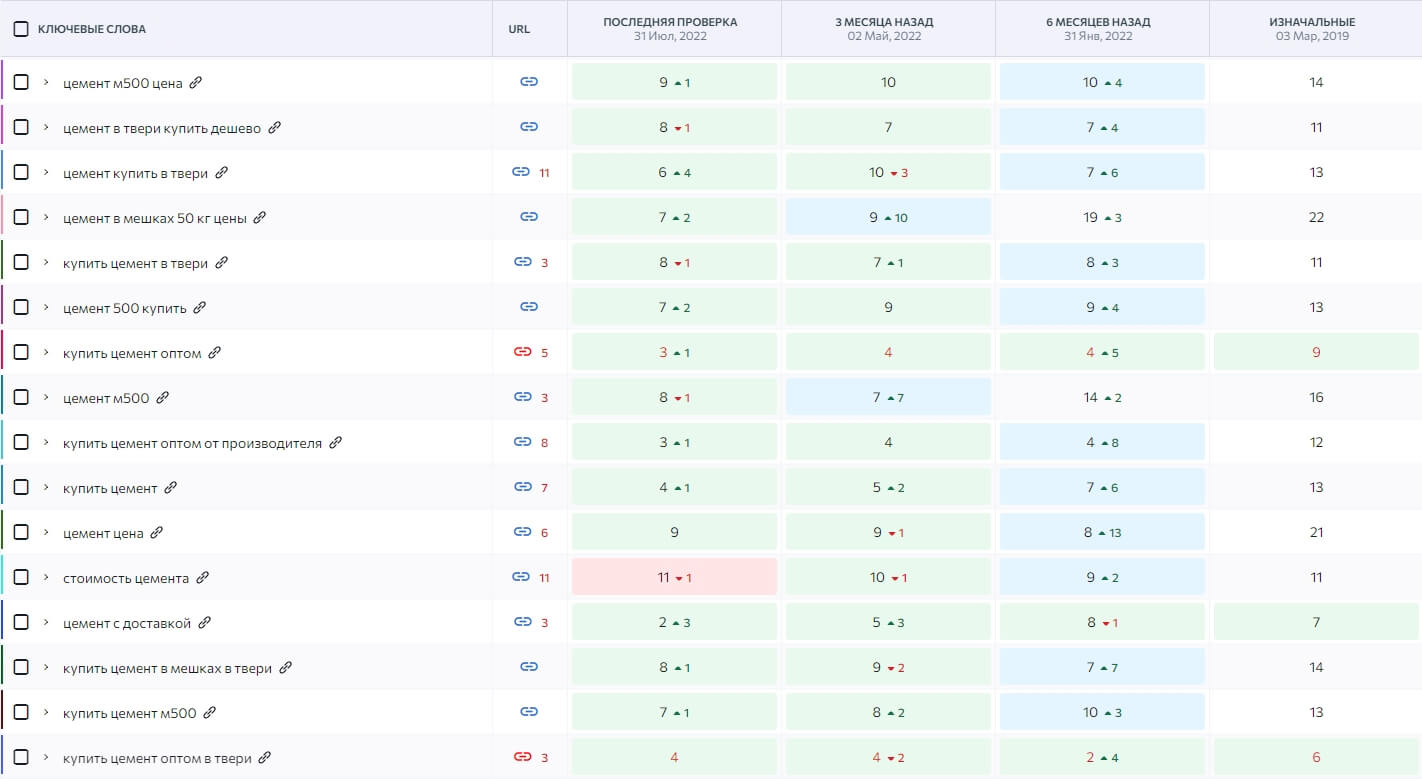Click the chain icon next to стоимость цемента keyword
The width and height of the screenshot is (1422, 779).
pos(522,577)
